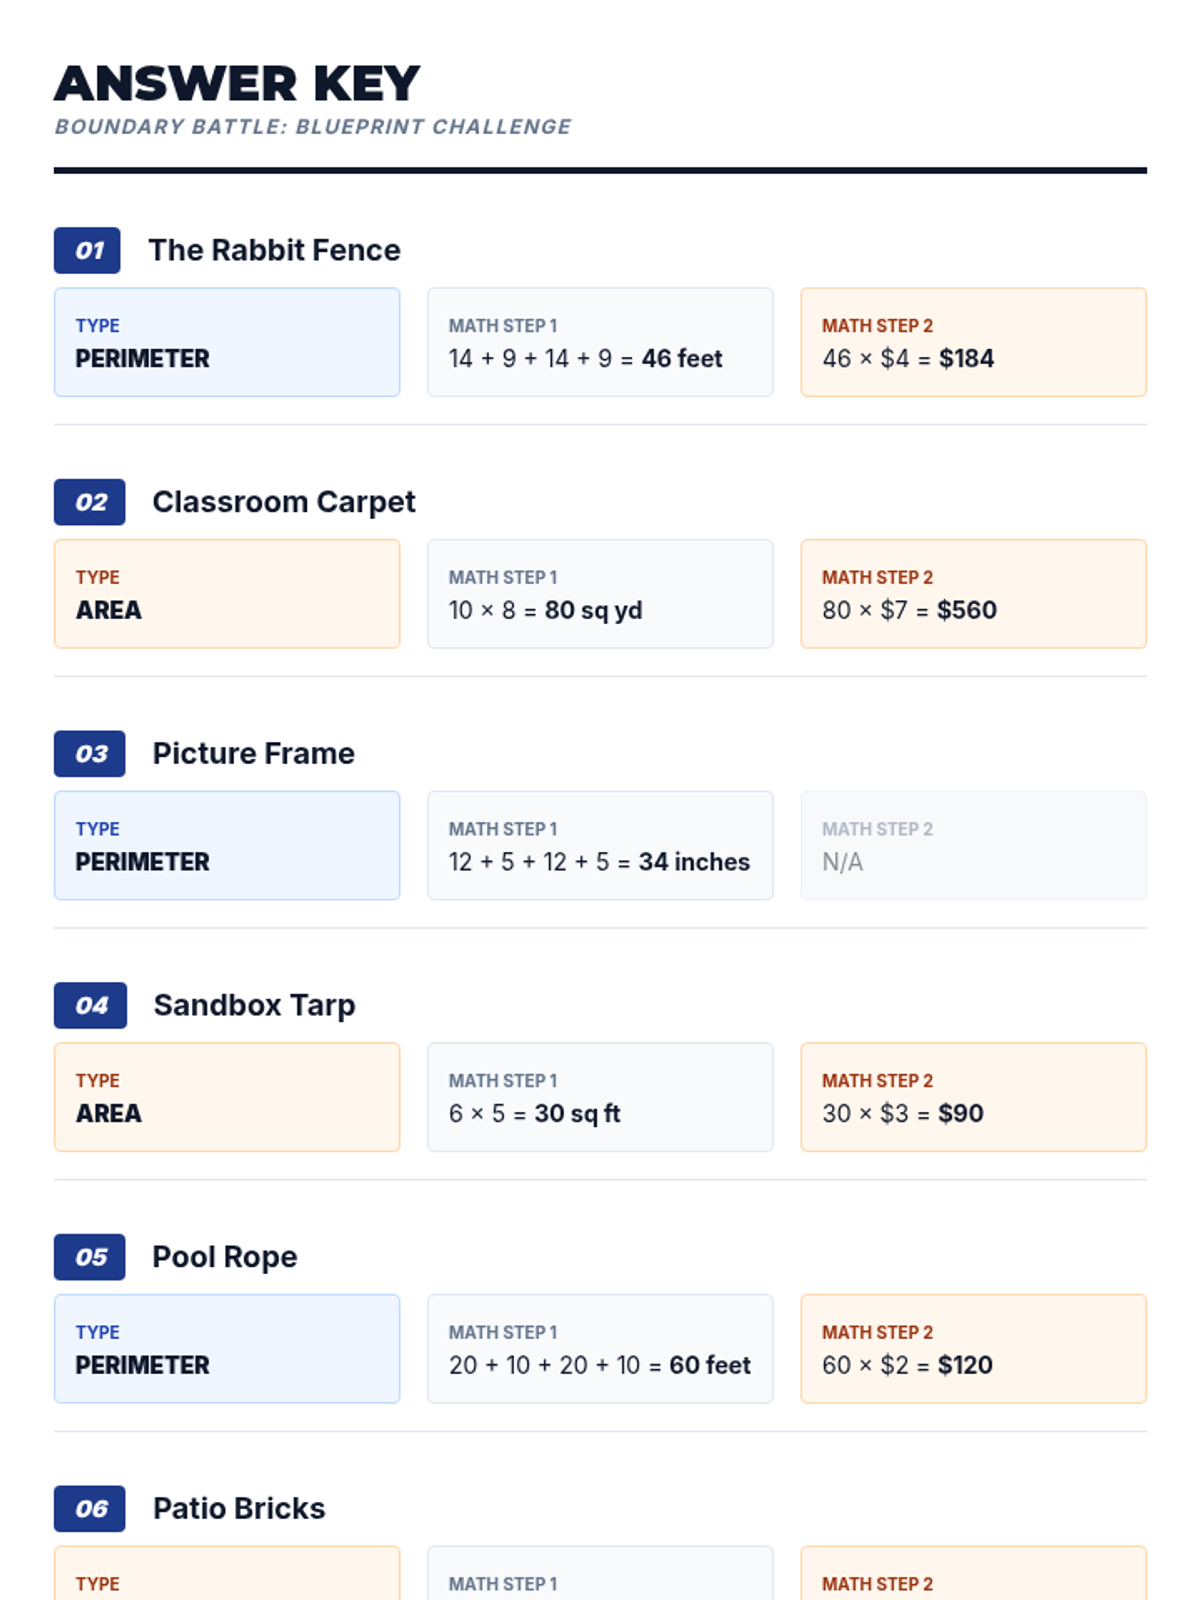Click the 02 number badge

click(x=90, y=502)
